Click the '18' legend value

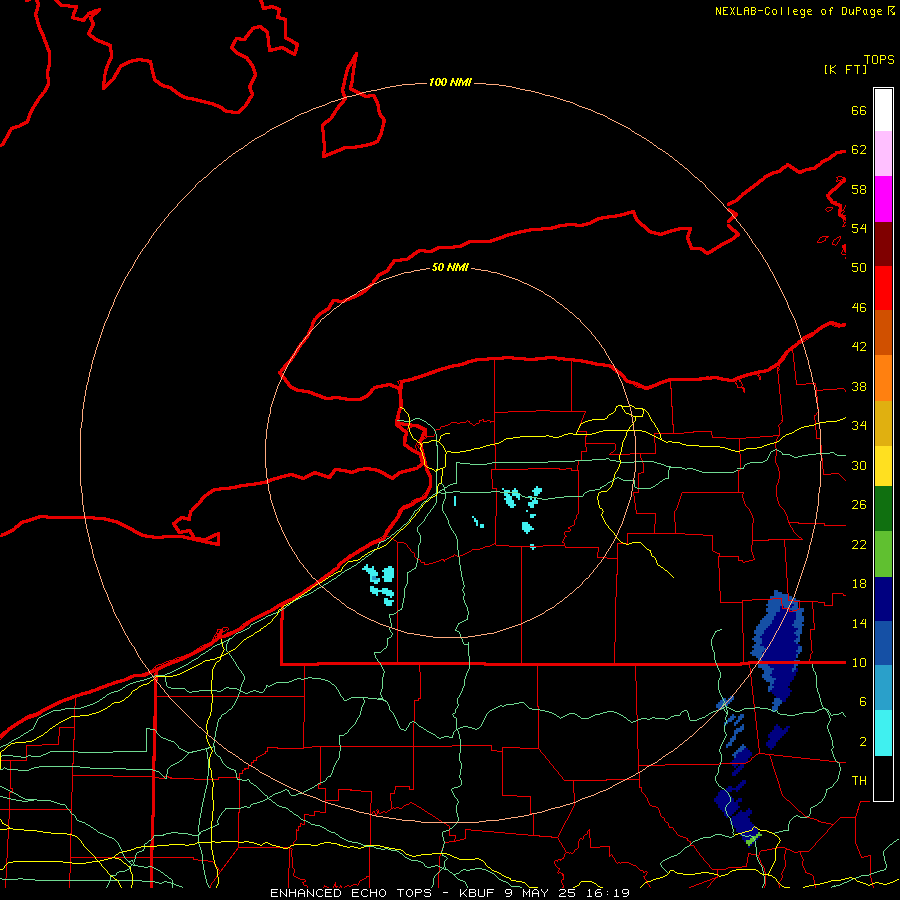coord(859,584)
